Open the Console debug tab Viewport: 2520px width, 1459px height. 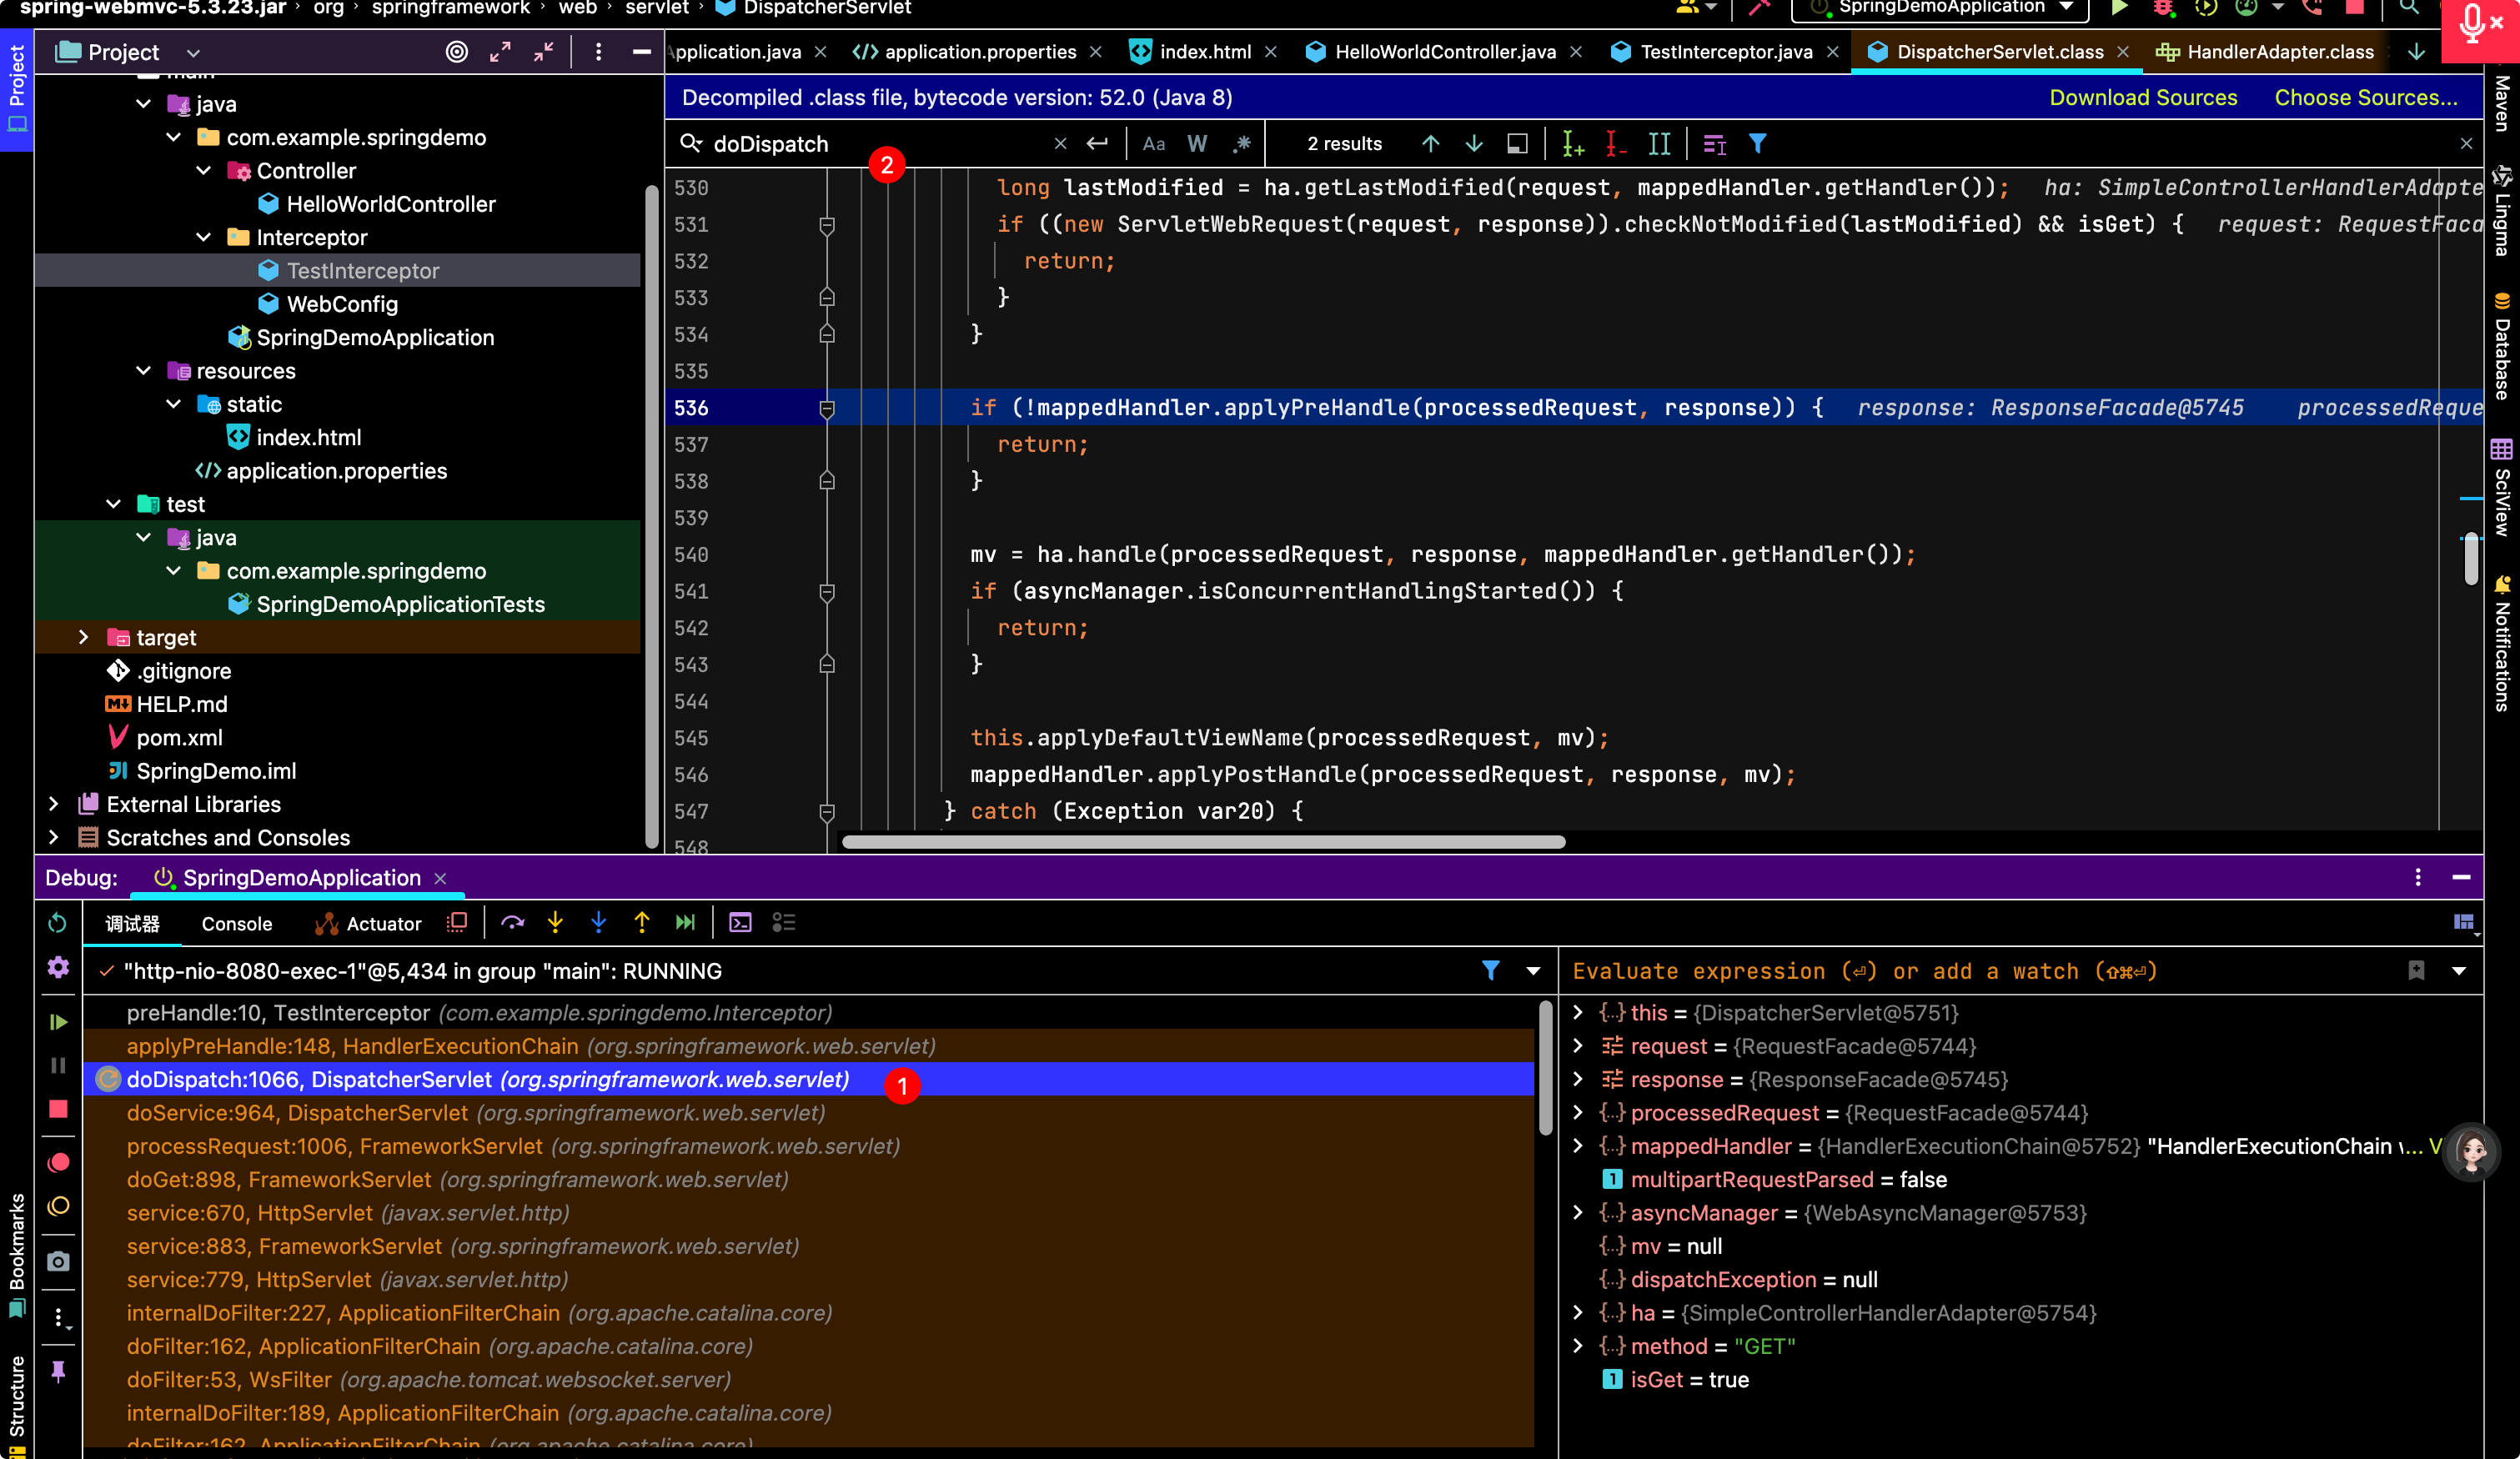(236, 924)
